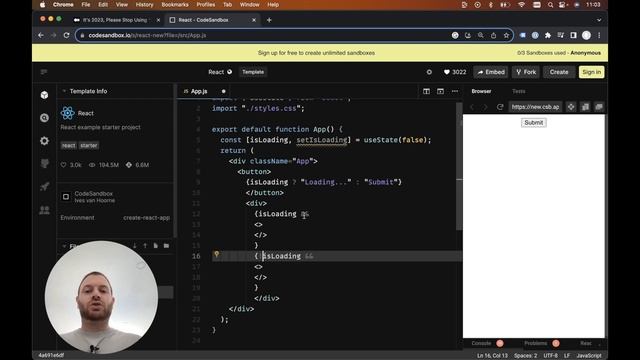Click the preview layout toggle icon
Screen dimensions: 640x360
(440, 91)
